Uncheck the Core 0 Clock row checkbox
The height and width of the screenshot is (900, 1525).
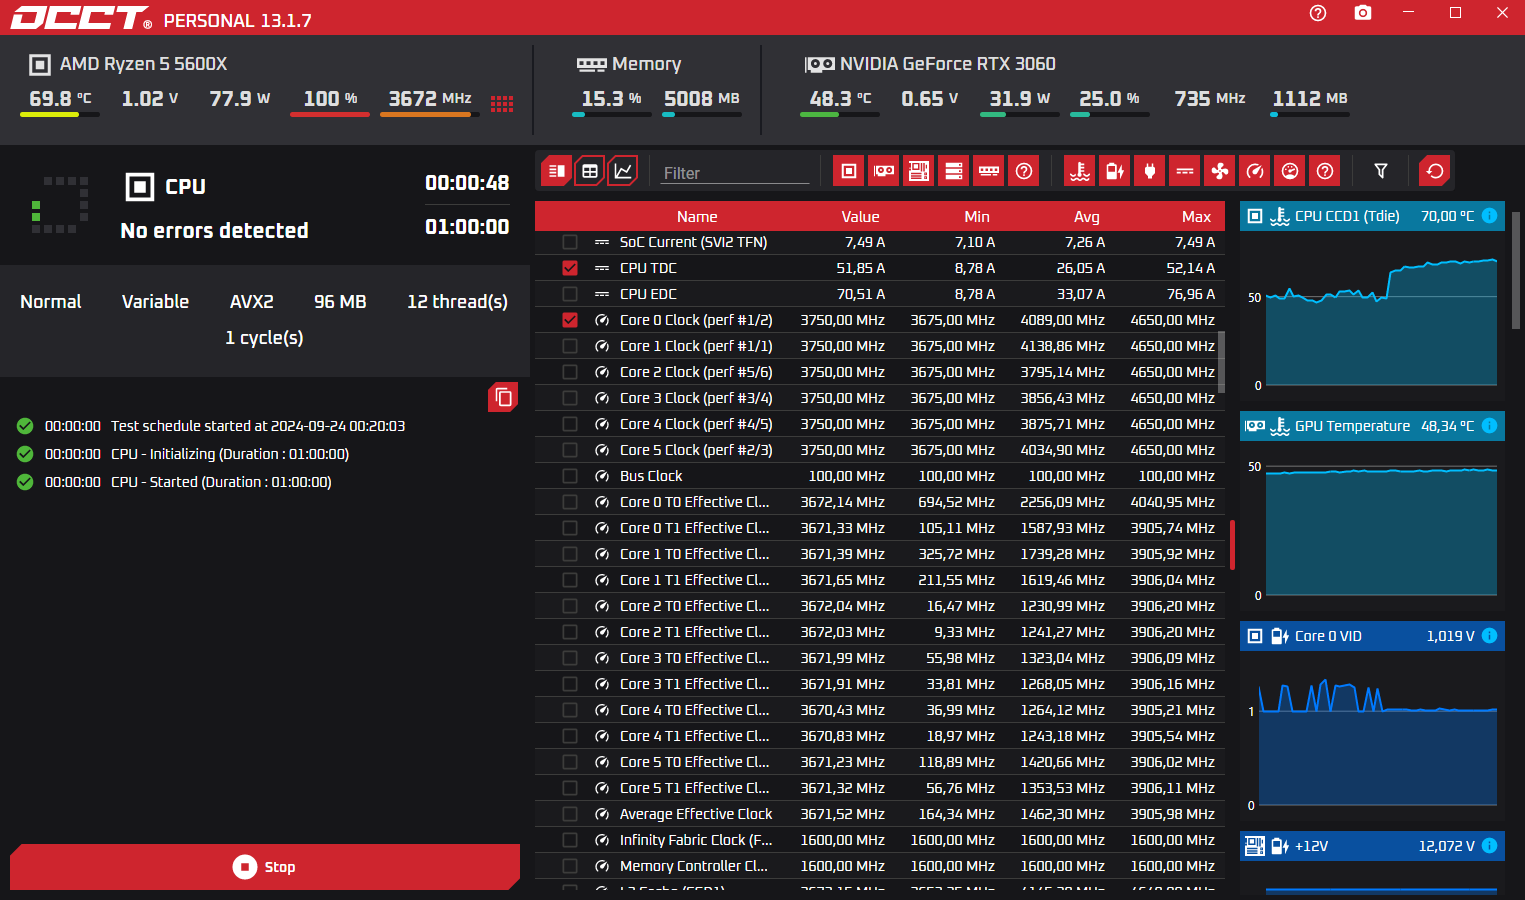point(570,320)
